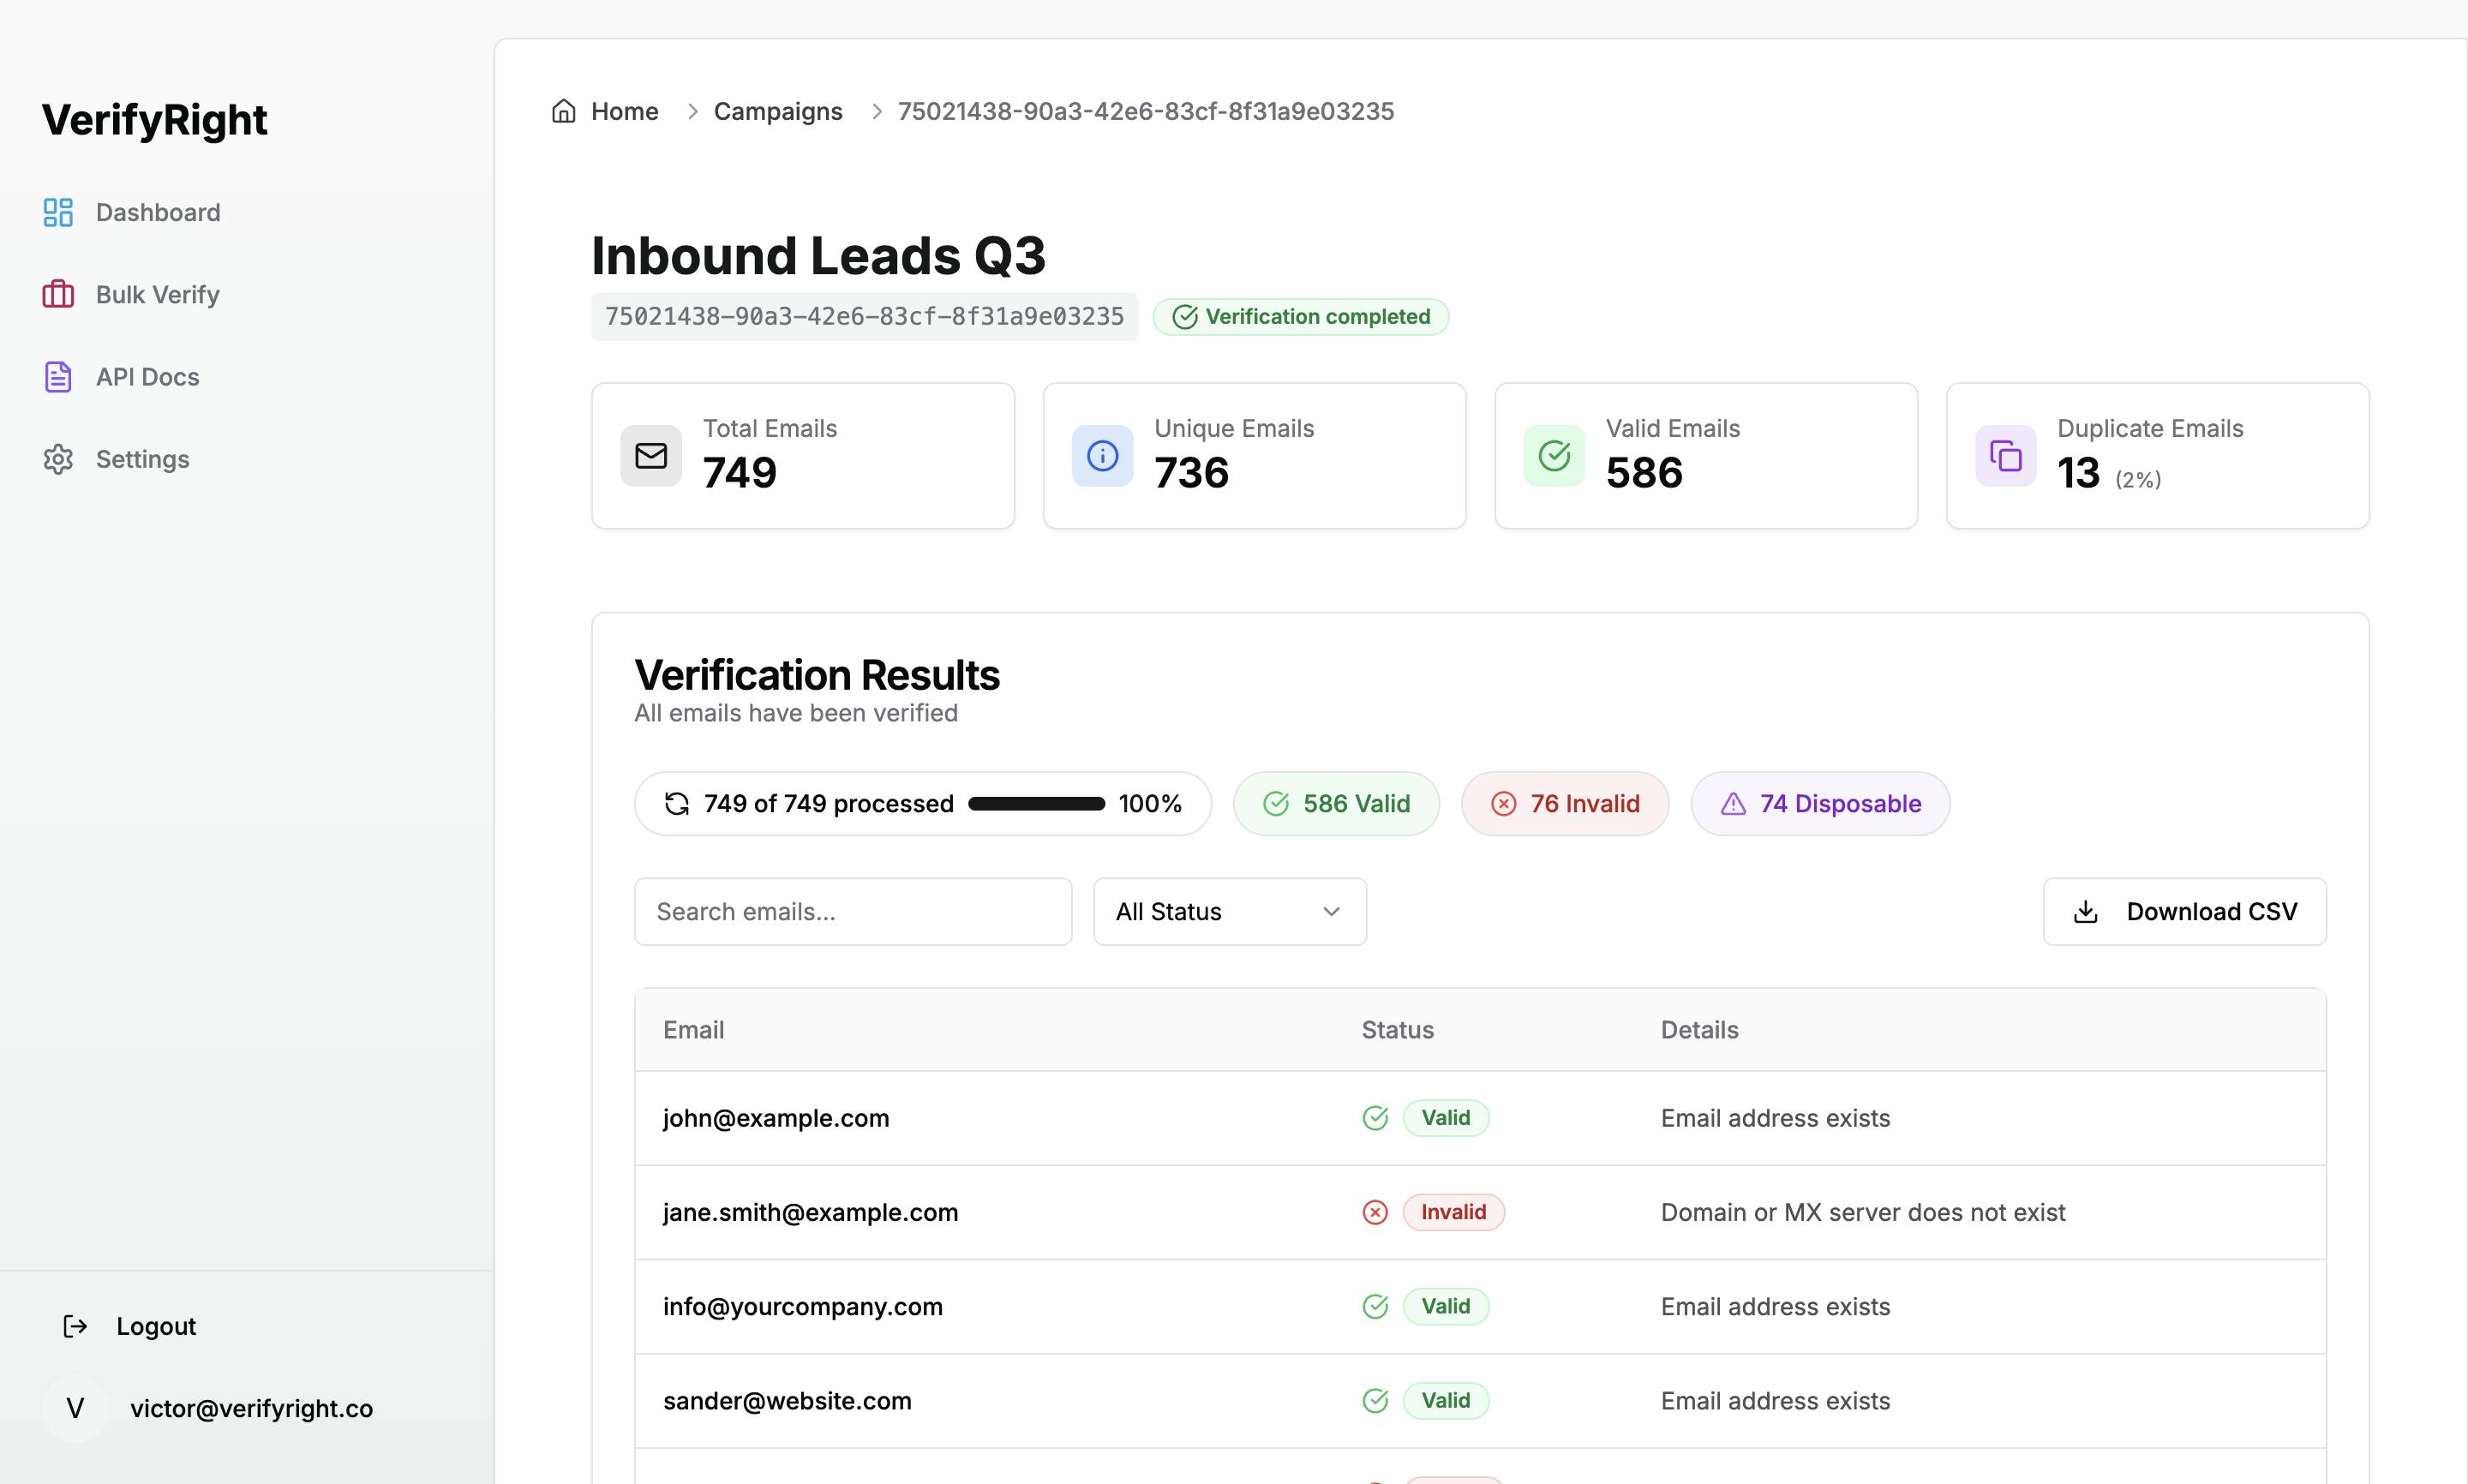Open the Campaigns breadcrumb link
The height and width of the screenshot is (1484, 2468).
(777, 111)
